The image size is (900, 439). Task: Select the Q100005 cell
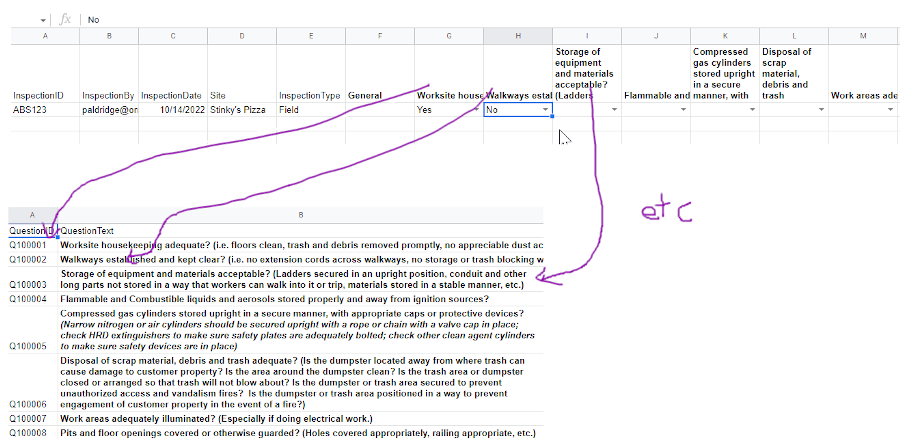pos(32,330)
